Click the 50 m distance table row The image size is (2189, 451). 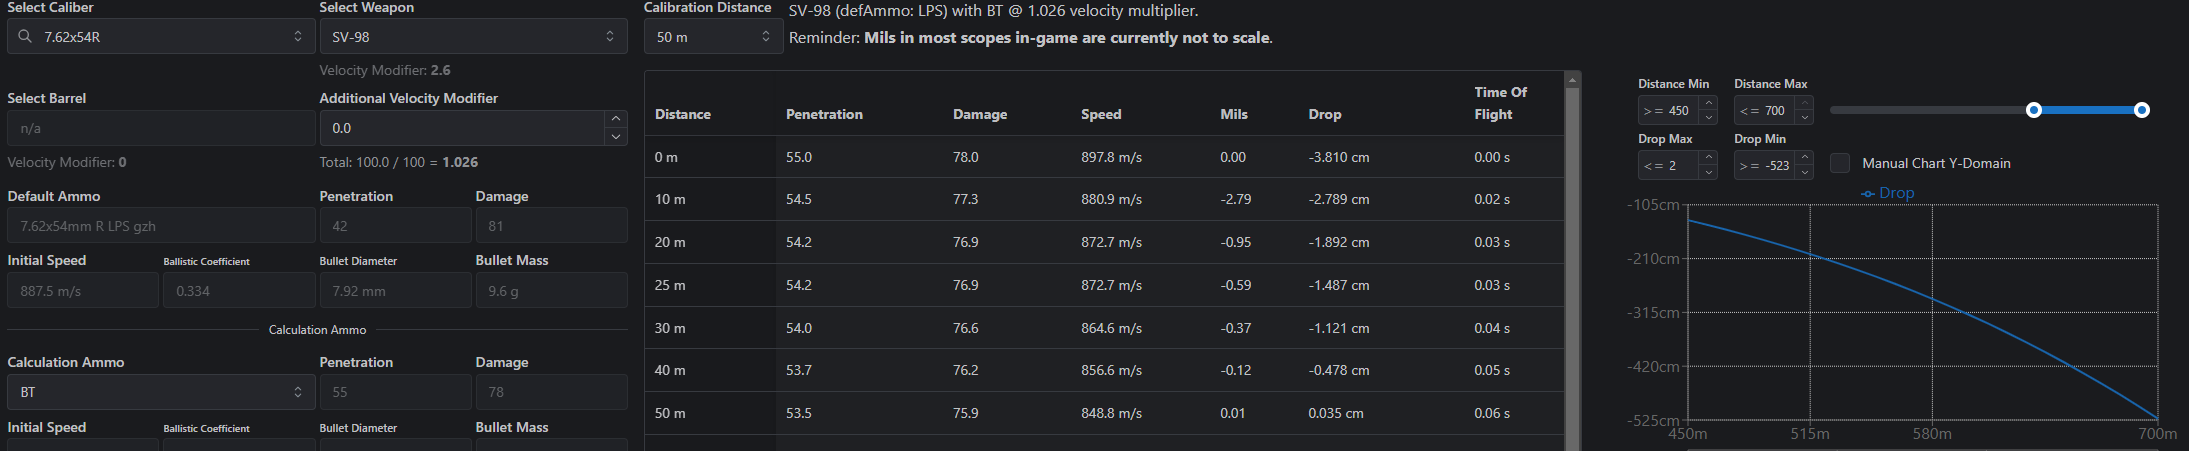(1104, 413)
